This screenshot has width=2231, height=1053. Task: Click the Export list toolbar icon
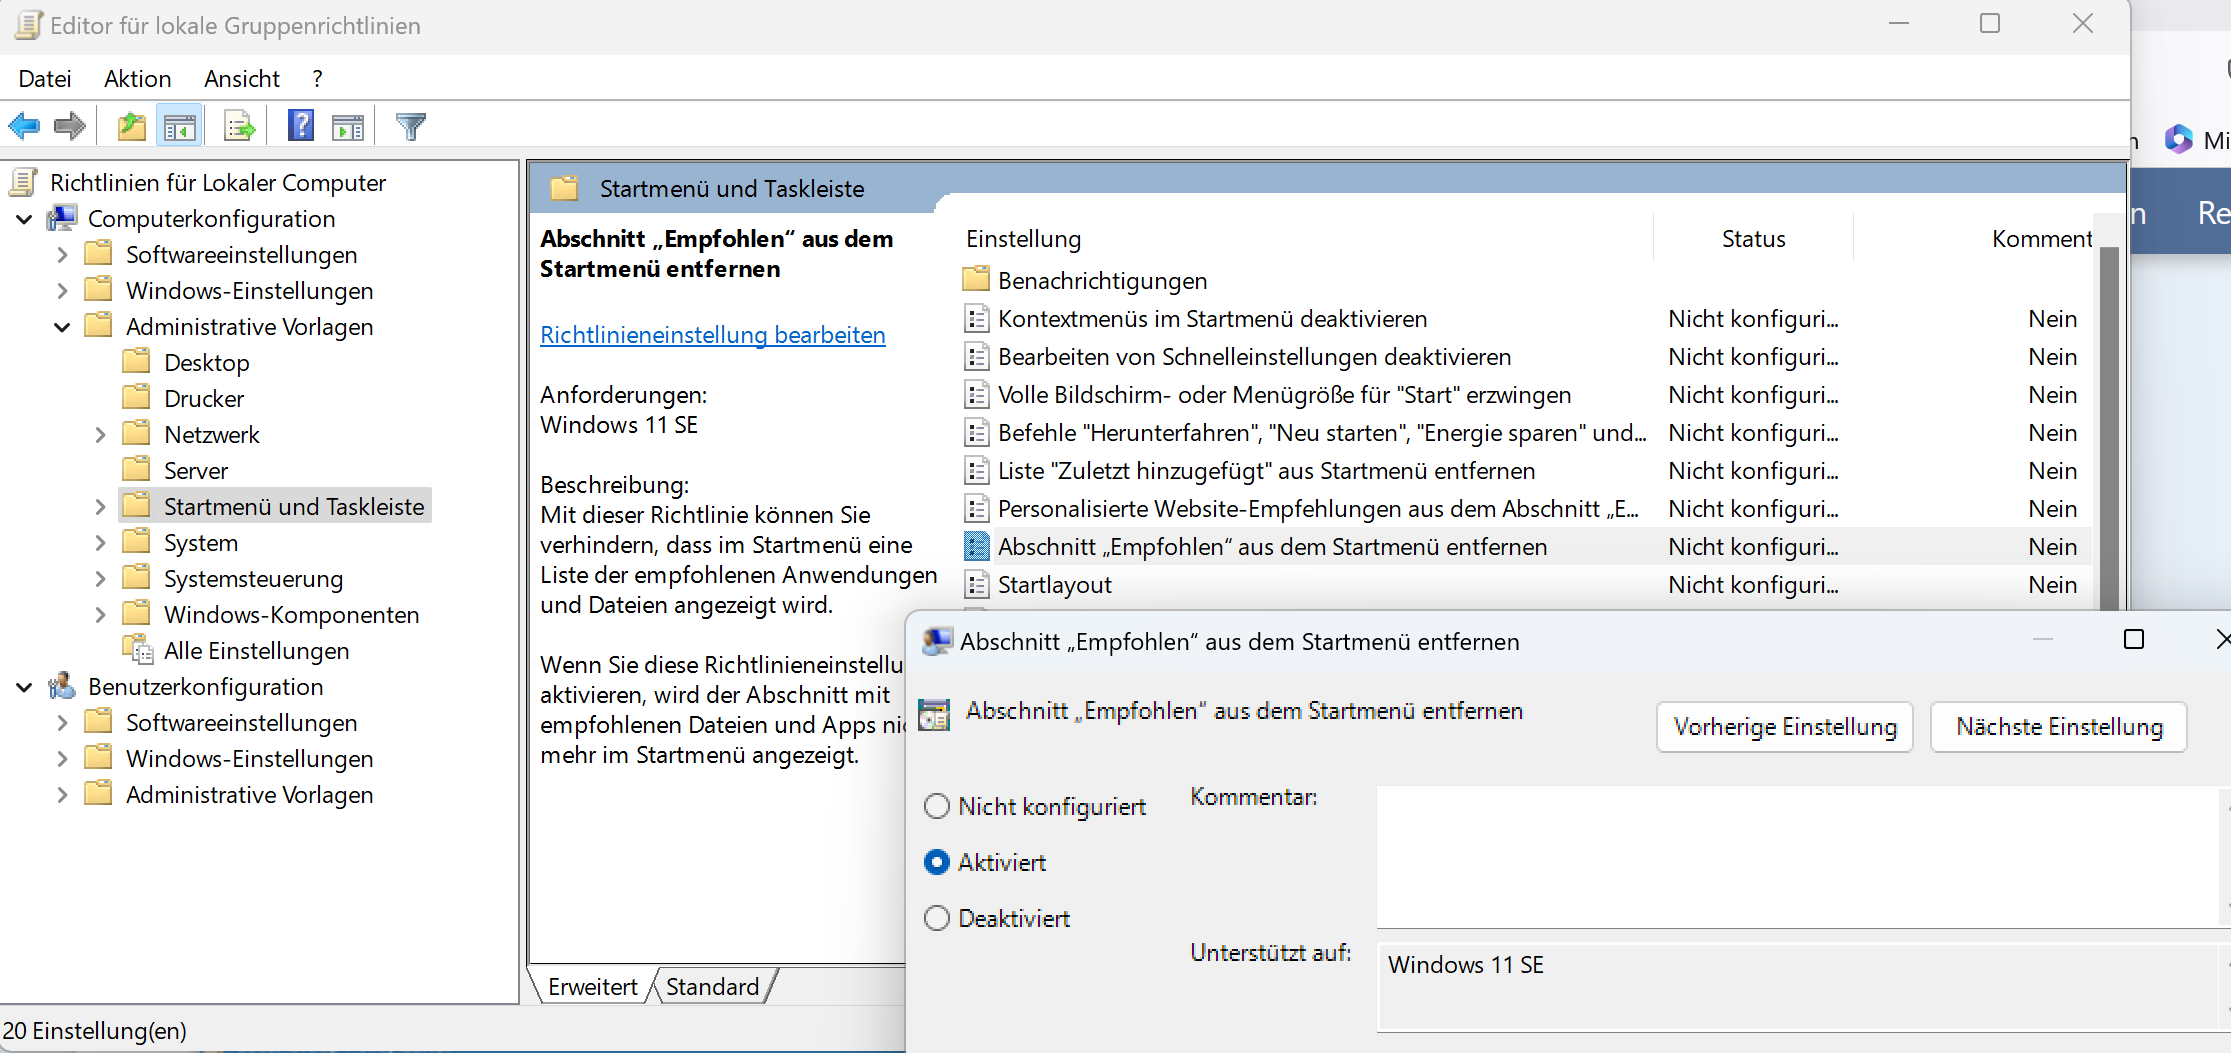tap(240, 127)
